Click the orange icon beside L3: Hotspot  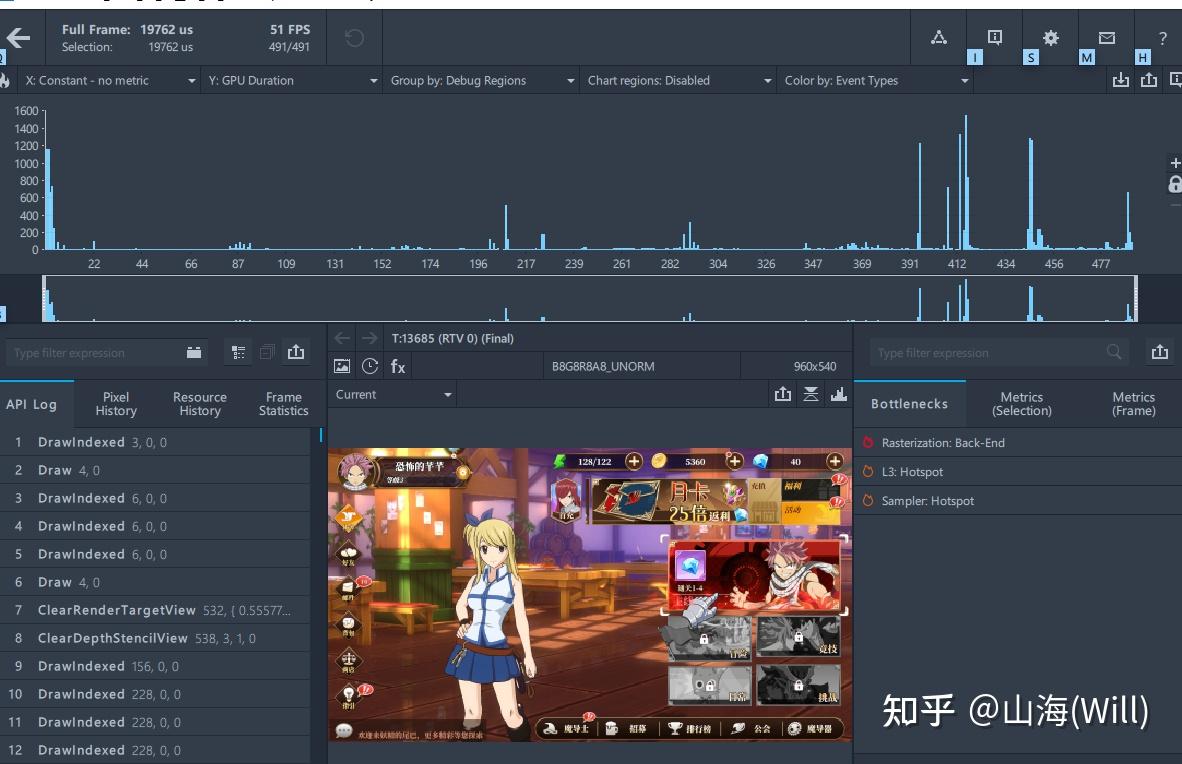tap(868, 471)
